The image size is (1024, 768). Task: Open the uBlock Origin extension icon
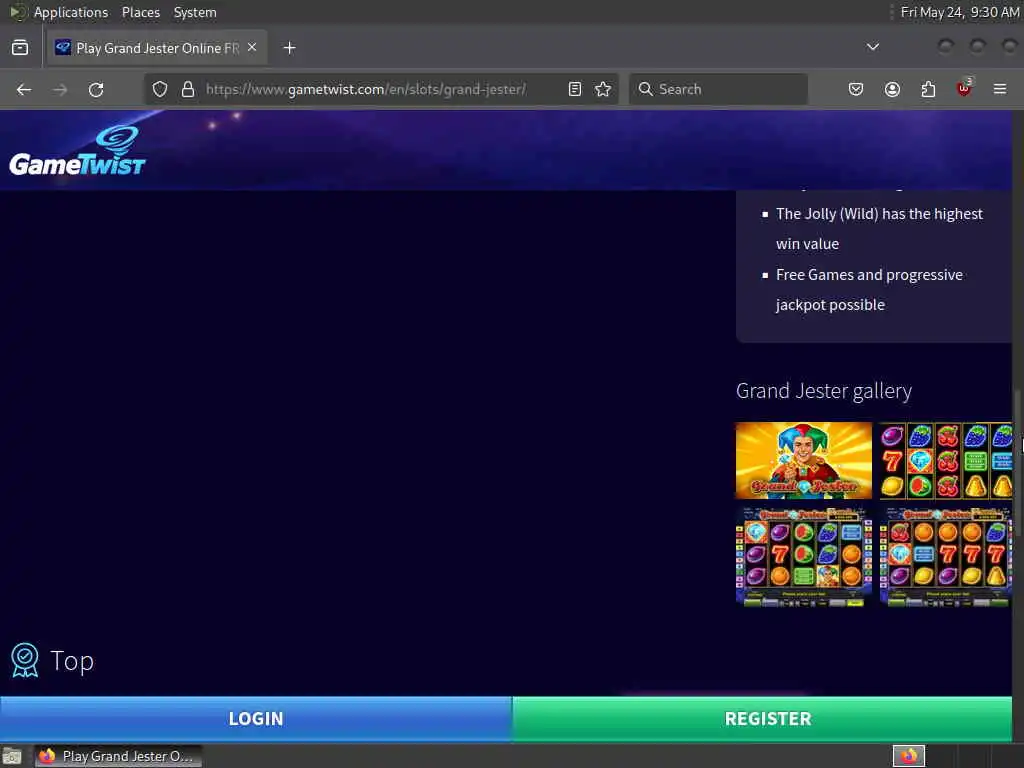[x=964, y=88]
